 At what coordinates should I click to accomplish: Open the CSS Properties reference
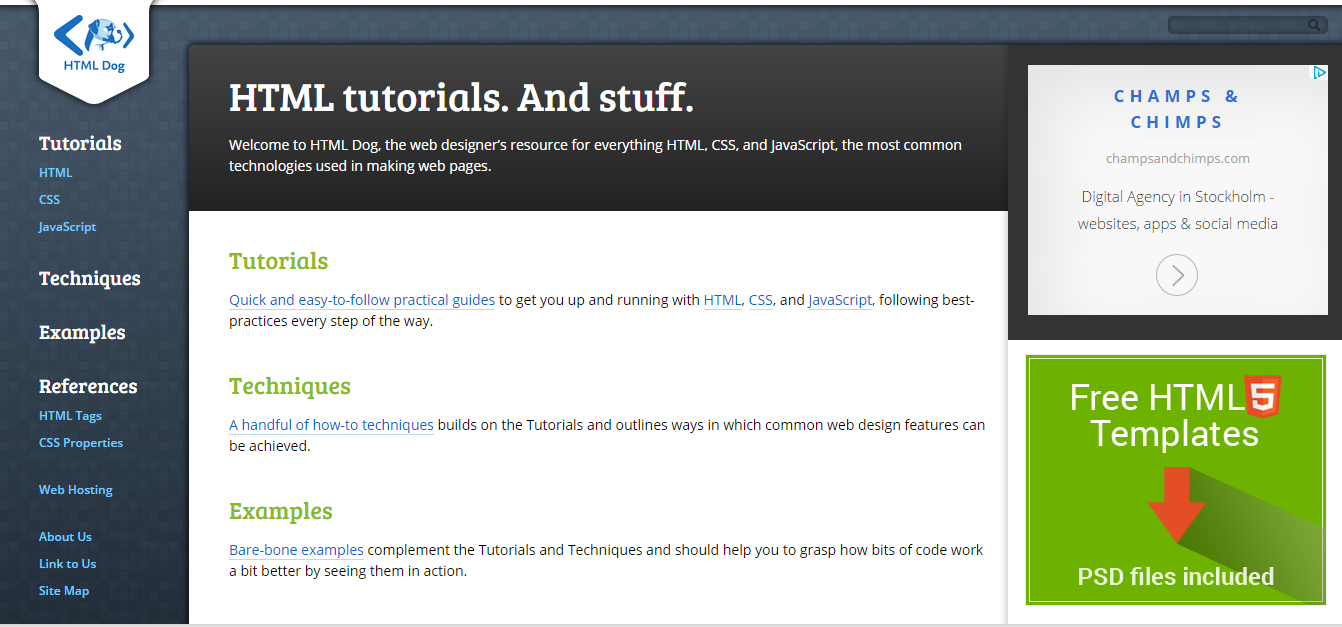tap(81, 442)
